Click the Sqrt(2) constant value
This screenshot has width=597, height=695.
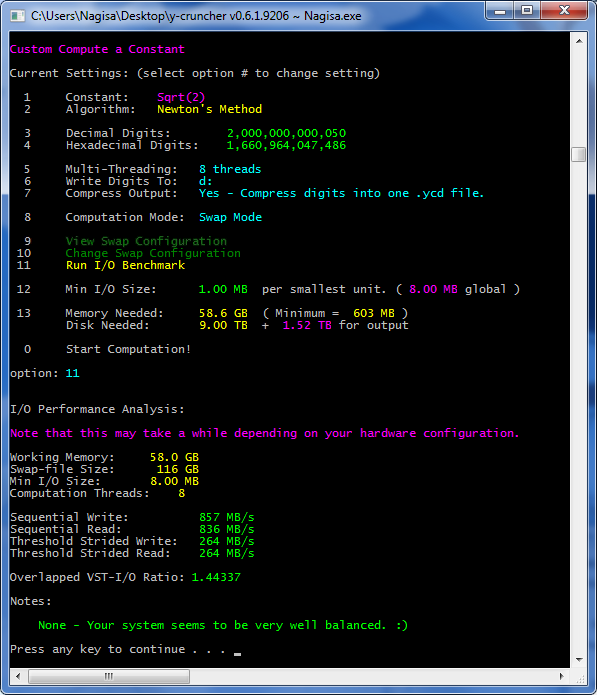(181, 97)
